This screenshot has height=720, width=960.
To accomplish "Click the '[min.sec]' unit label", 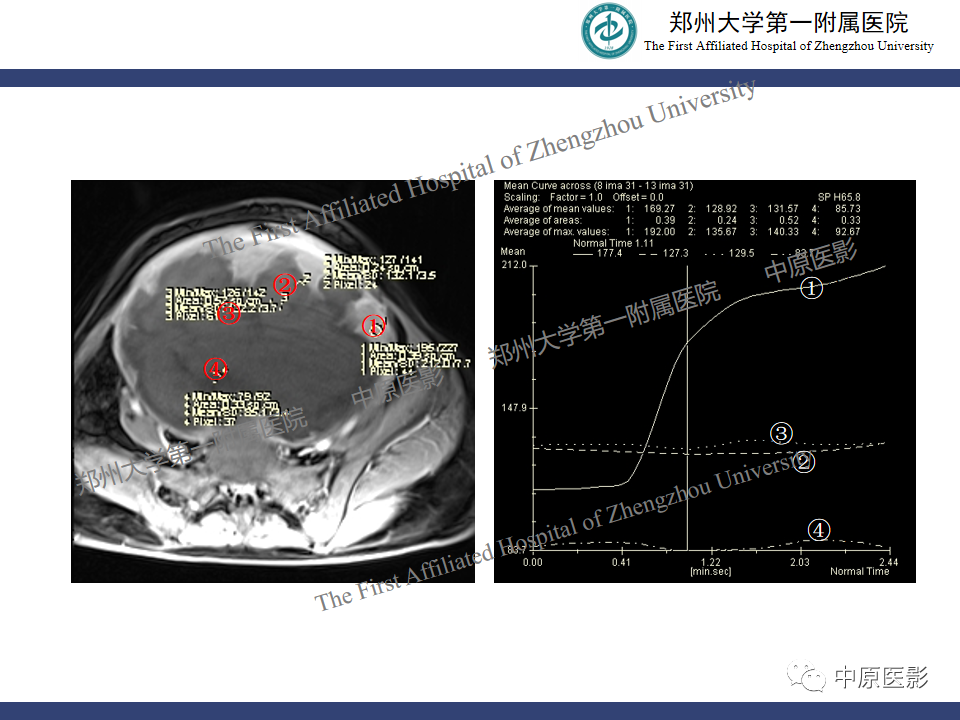I will tap(711, 572).
